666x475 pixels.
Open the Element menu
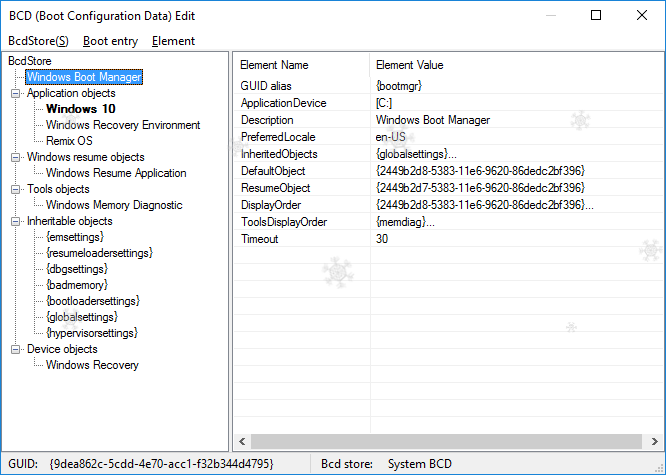click(x=173, y=41)
